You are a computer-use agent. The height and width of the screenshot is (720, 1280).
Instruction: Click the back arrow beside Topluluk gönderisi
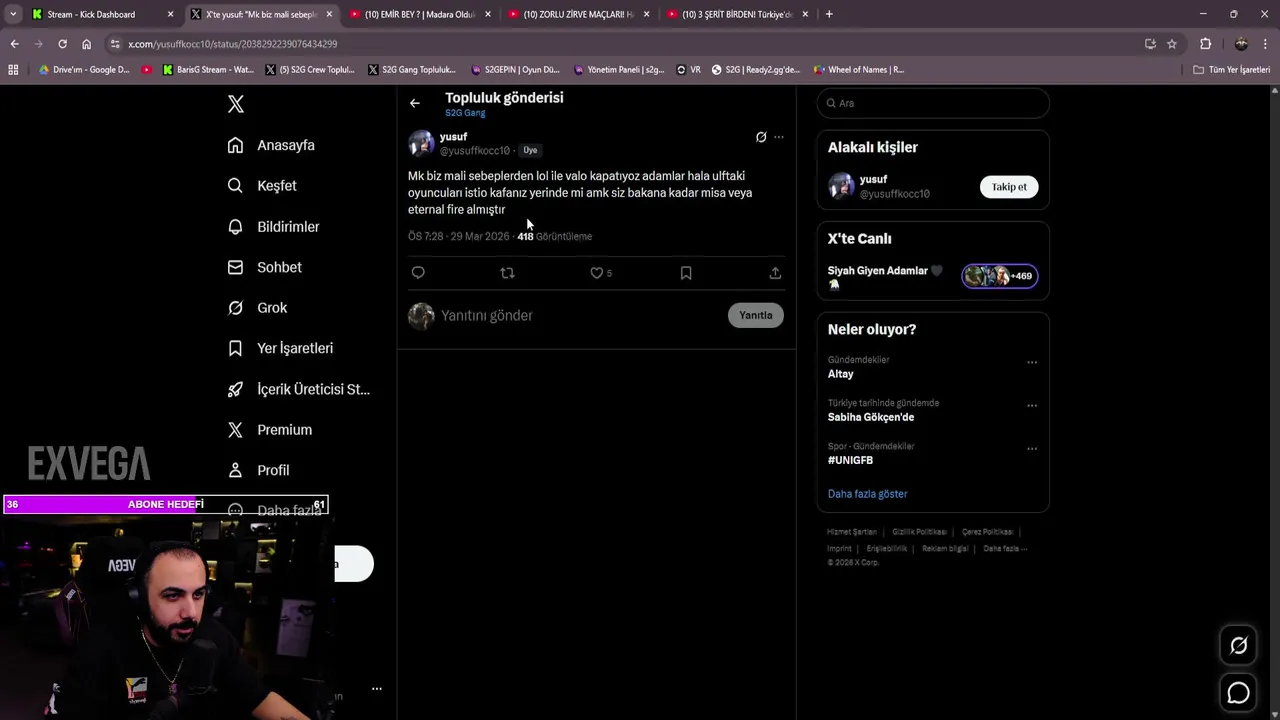[414, 103]
